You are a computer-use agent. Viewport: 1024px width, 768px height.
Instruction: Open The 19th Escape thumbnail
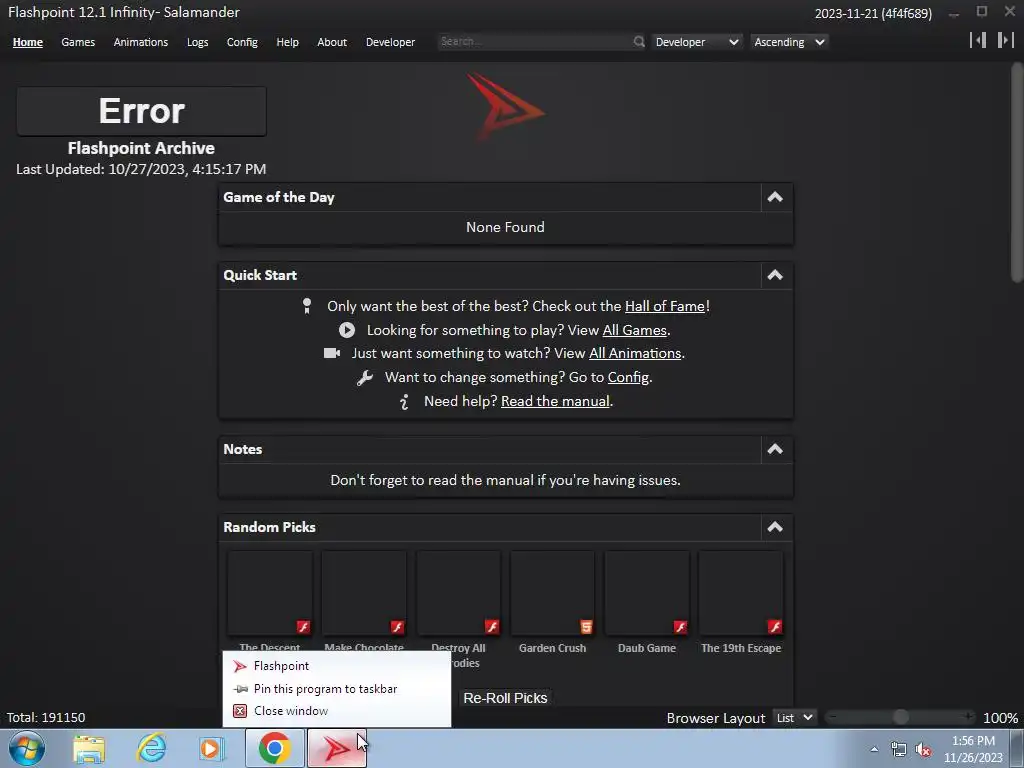coord(741,593)
